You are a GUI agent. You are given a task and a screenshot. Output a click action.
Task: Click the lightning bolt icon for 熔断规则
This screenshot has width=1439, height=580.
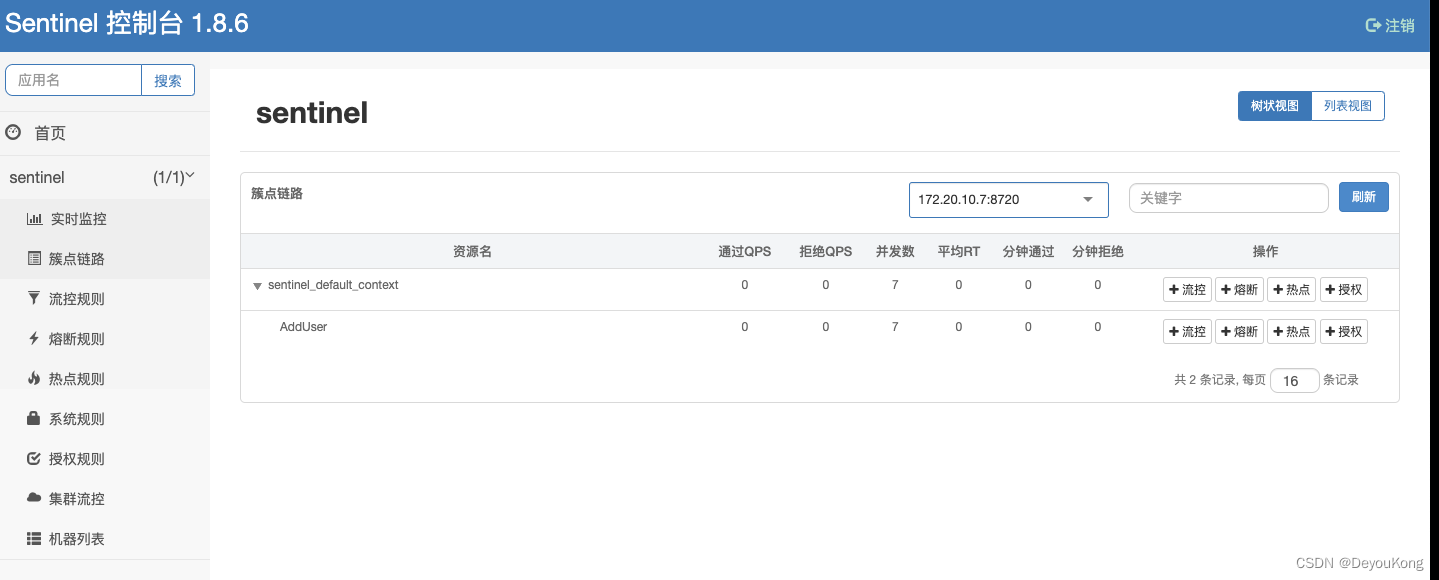34,338
